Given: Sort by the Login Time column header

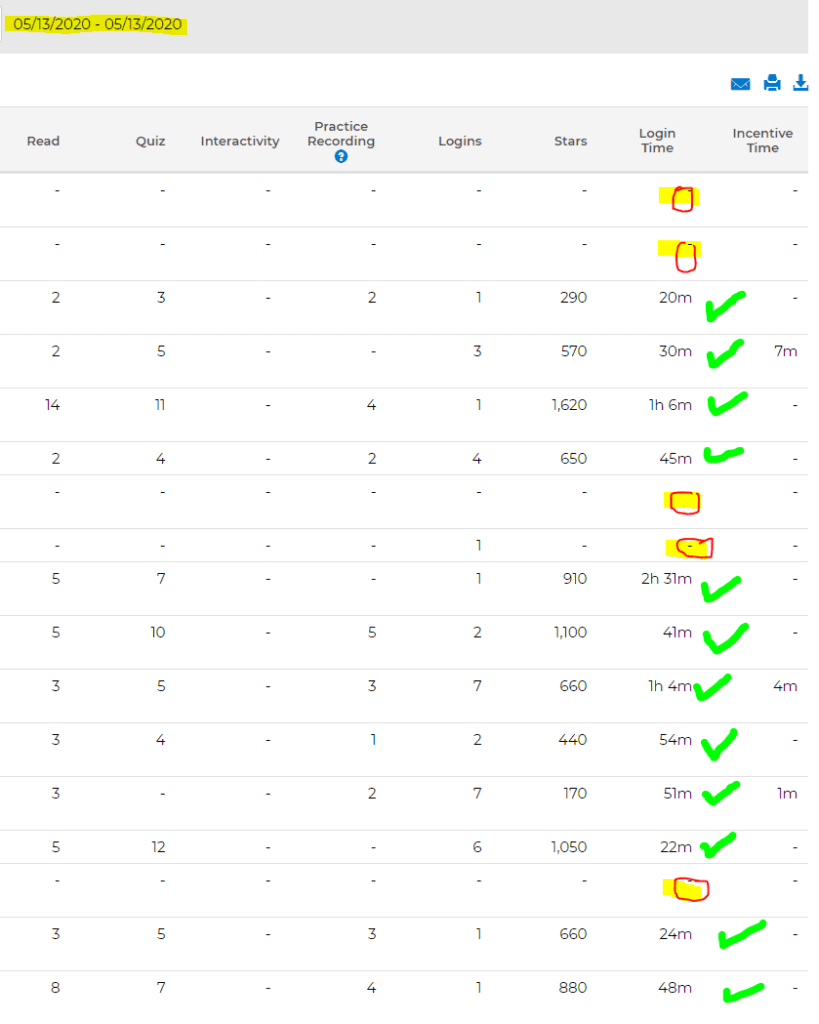Looking at the screenshot, I should tap(657, 140).
